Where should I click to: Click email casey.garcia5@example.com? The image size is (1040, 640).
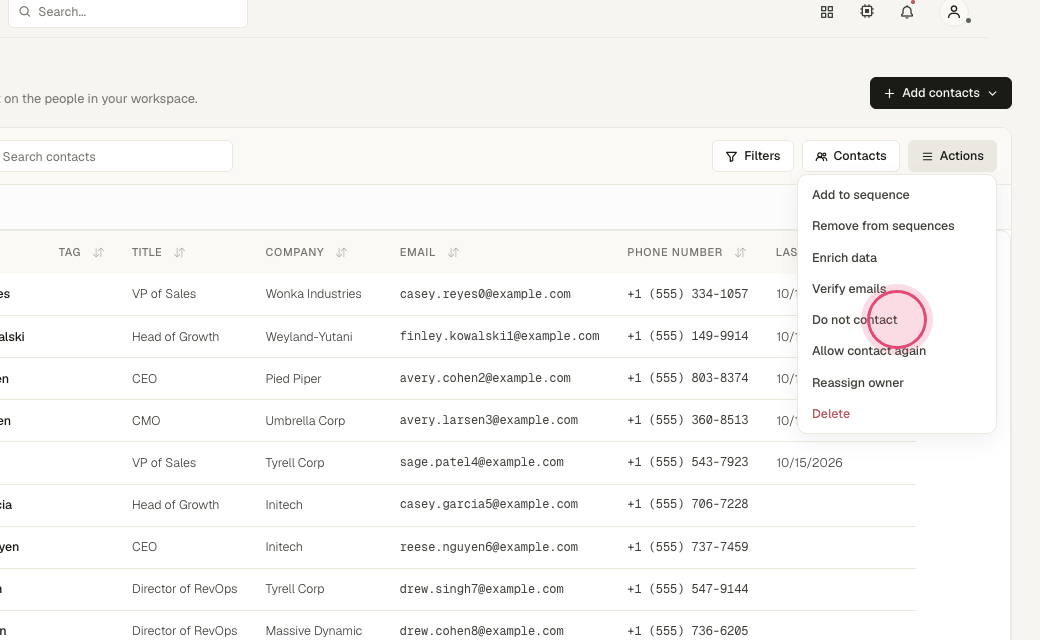489,505
